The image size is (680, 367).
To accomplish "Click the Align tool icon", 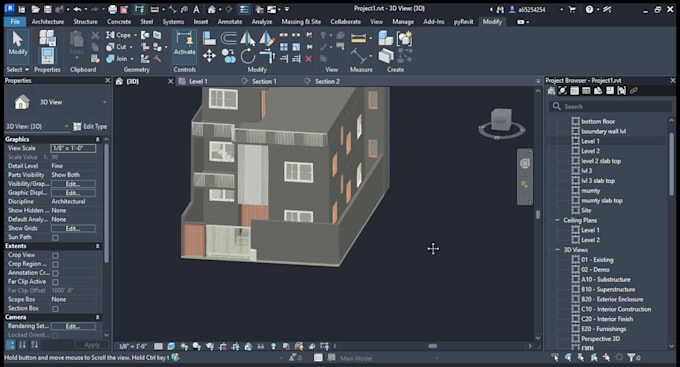I will pyautogui.click(x=209, y=38).
